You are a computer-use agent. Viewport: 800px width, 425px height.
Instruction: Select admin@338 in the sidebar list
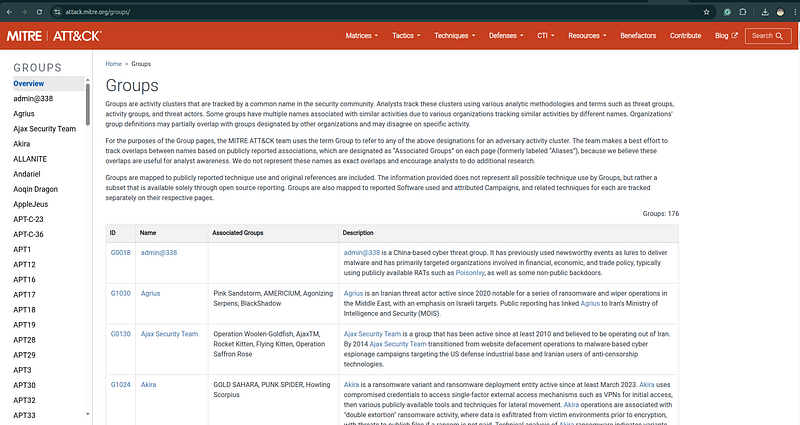[x=33, y=98]
